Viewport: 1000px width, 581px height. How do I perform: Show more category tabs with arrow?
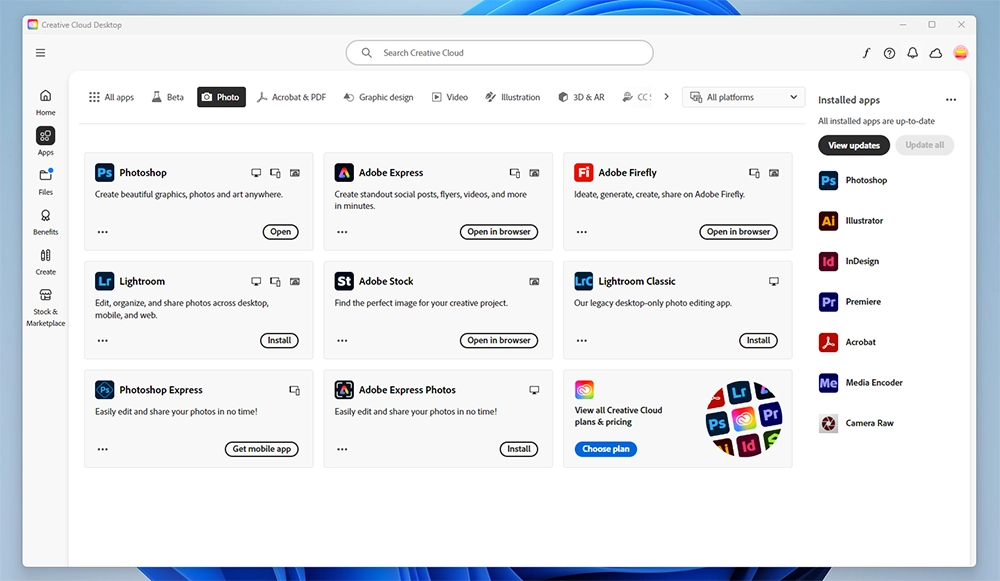666,97
